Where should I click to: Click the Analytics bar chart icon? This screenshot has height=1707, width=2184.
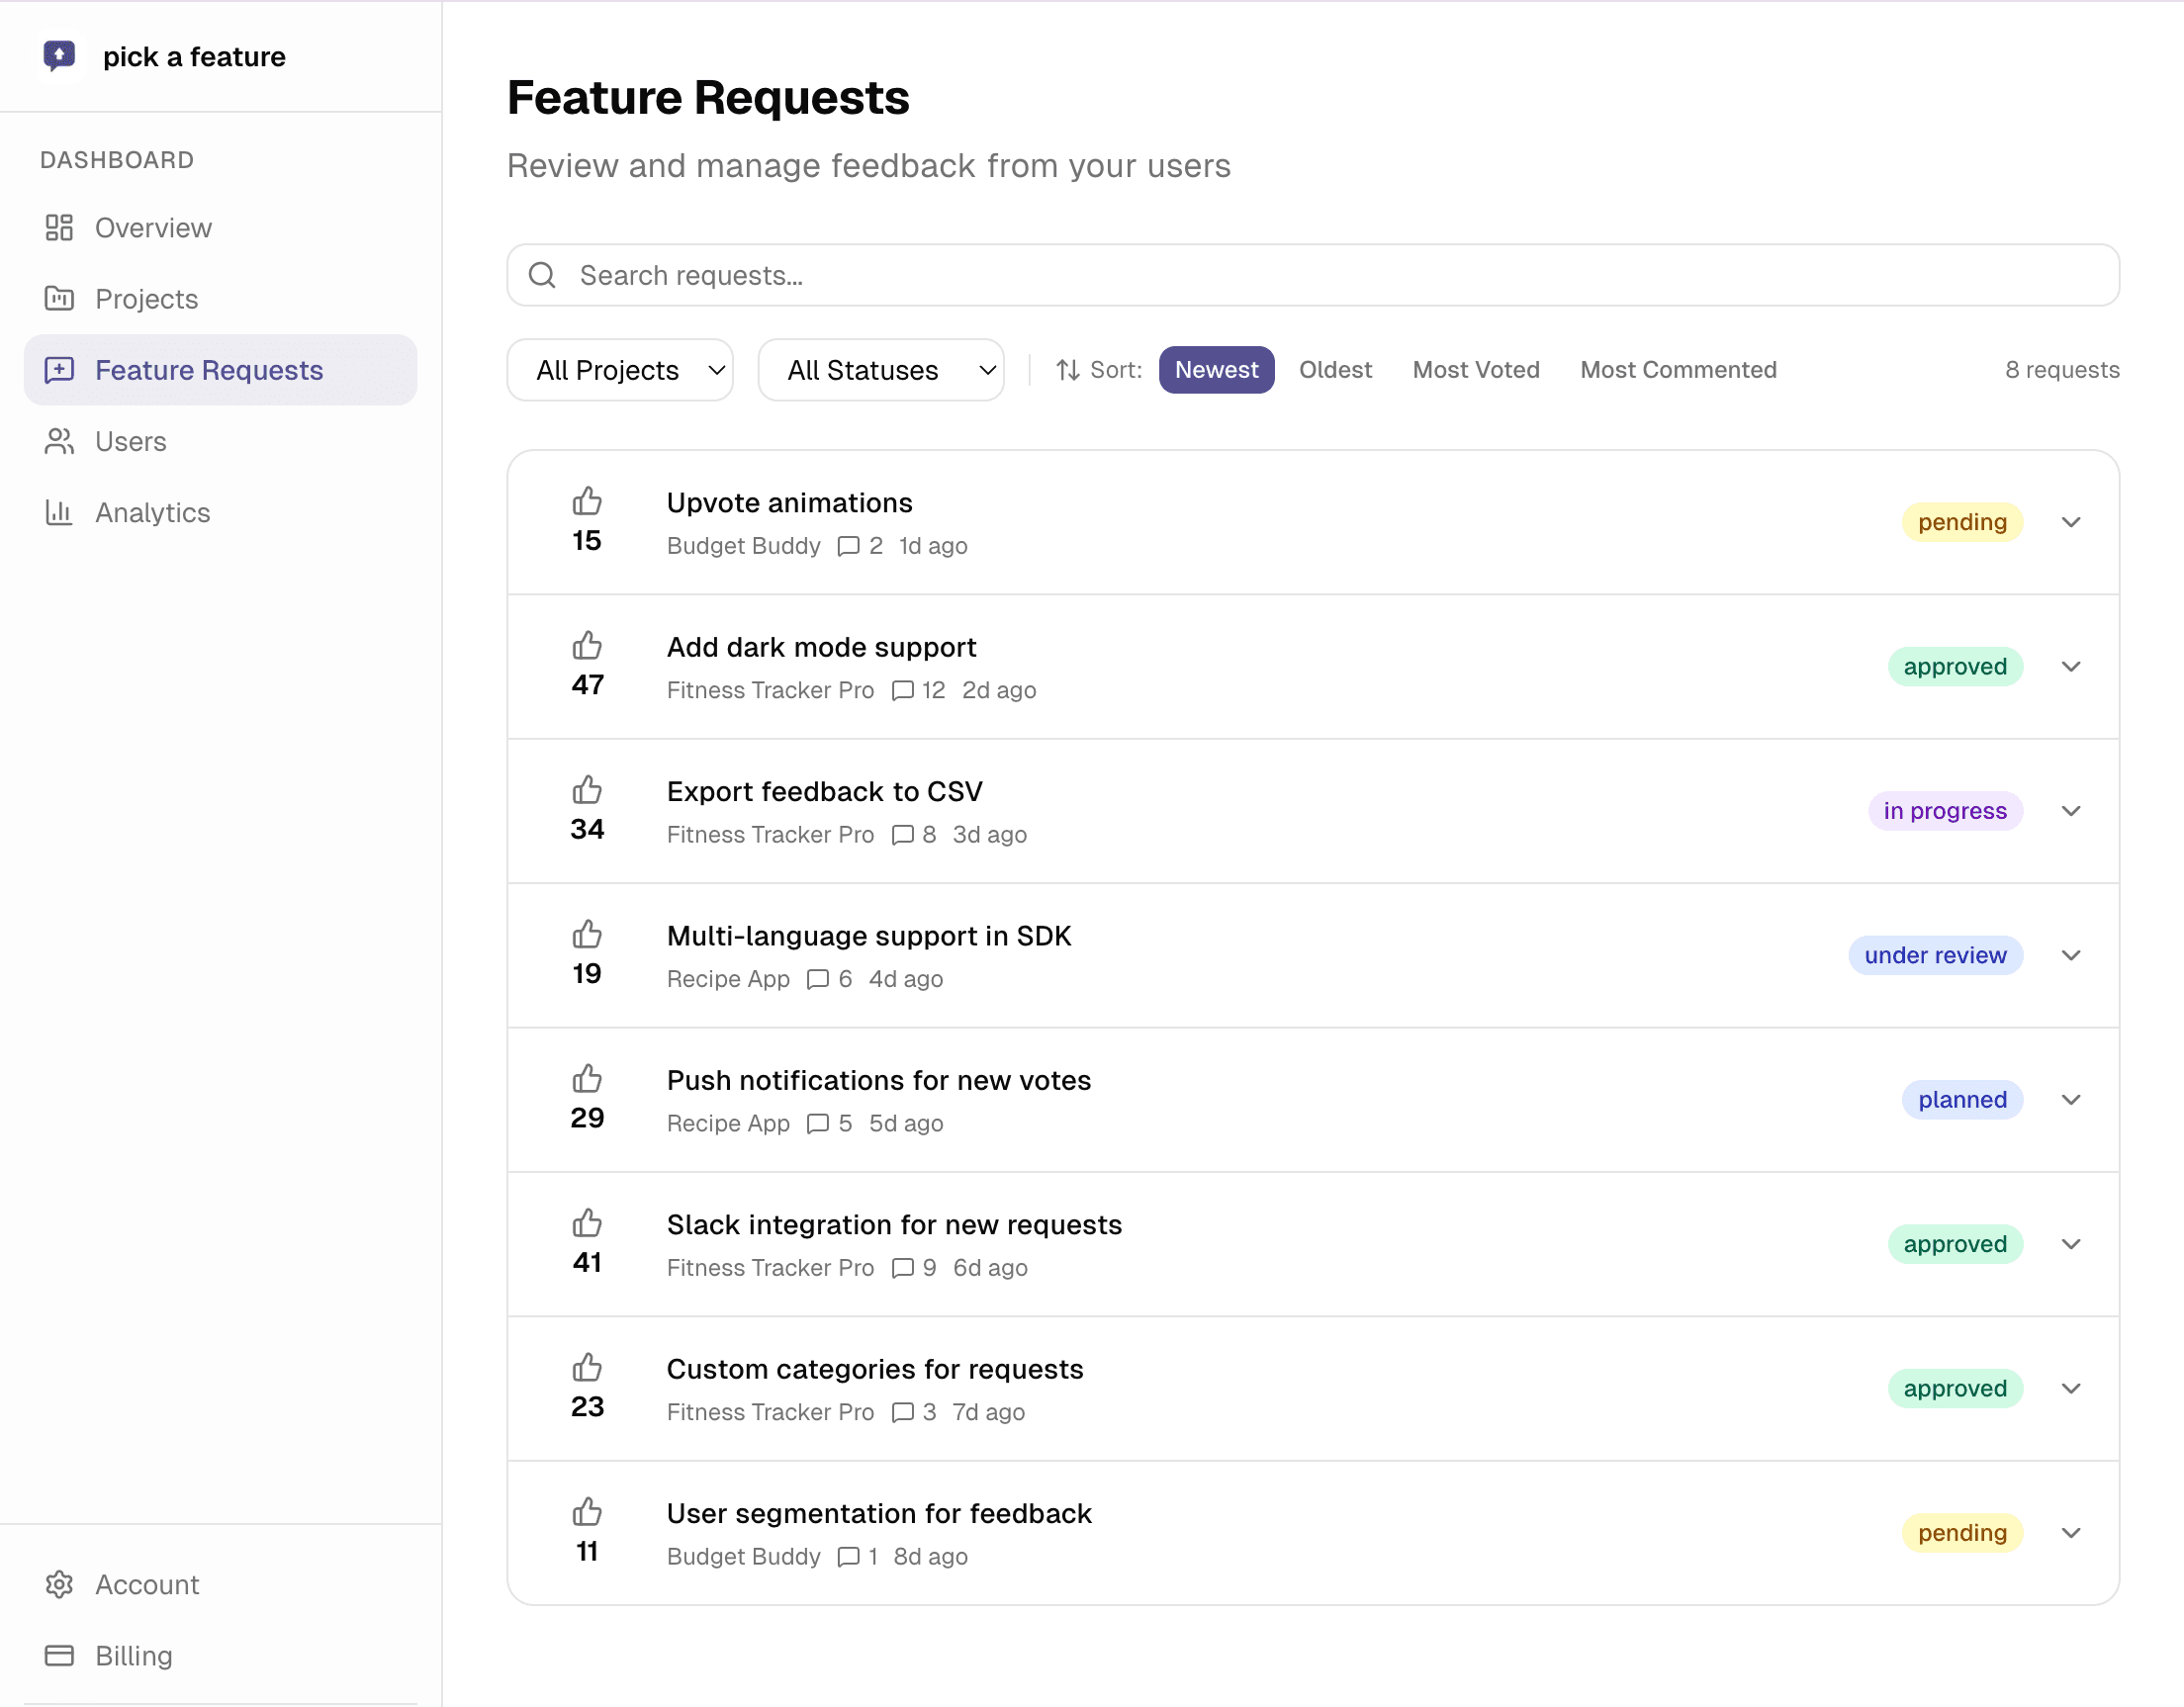click(x=59, y=512)
